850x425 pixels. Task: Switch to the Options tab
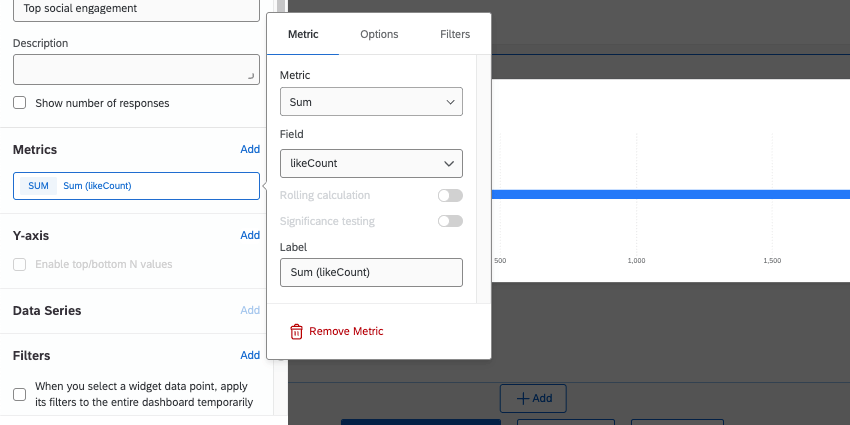point(379,34)
